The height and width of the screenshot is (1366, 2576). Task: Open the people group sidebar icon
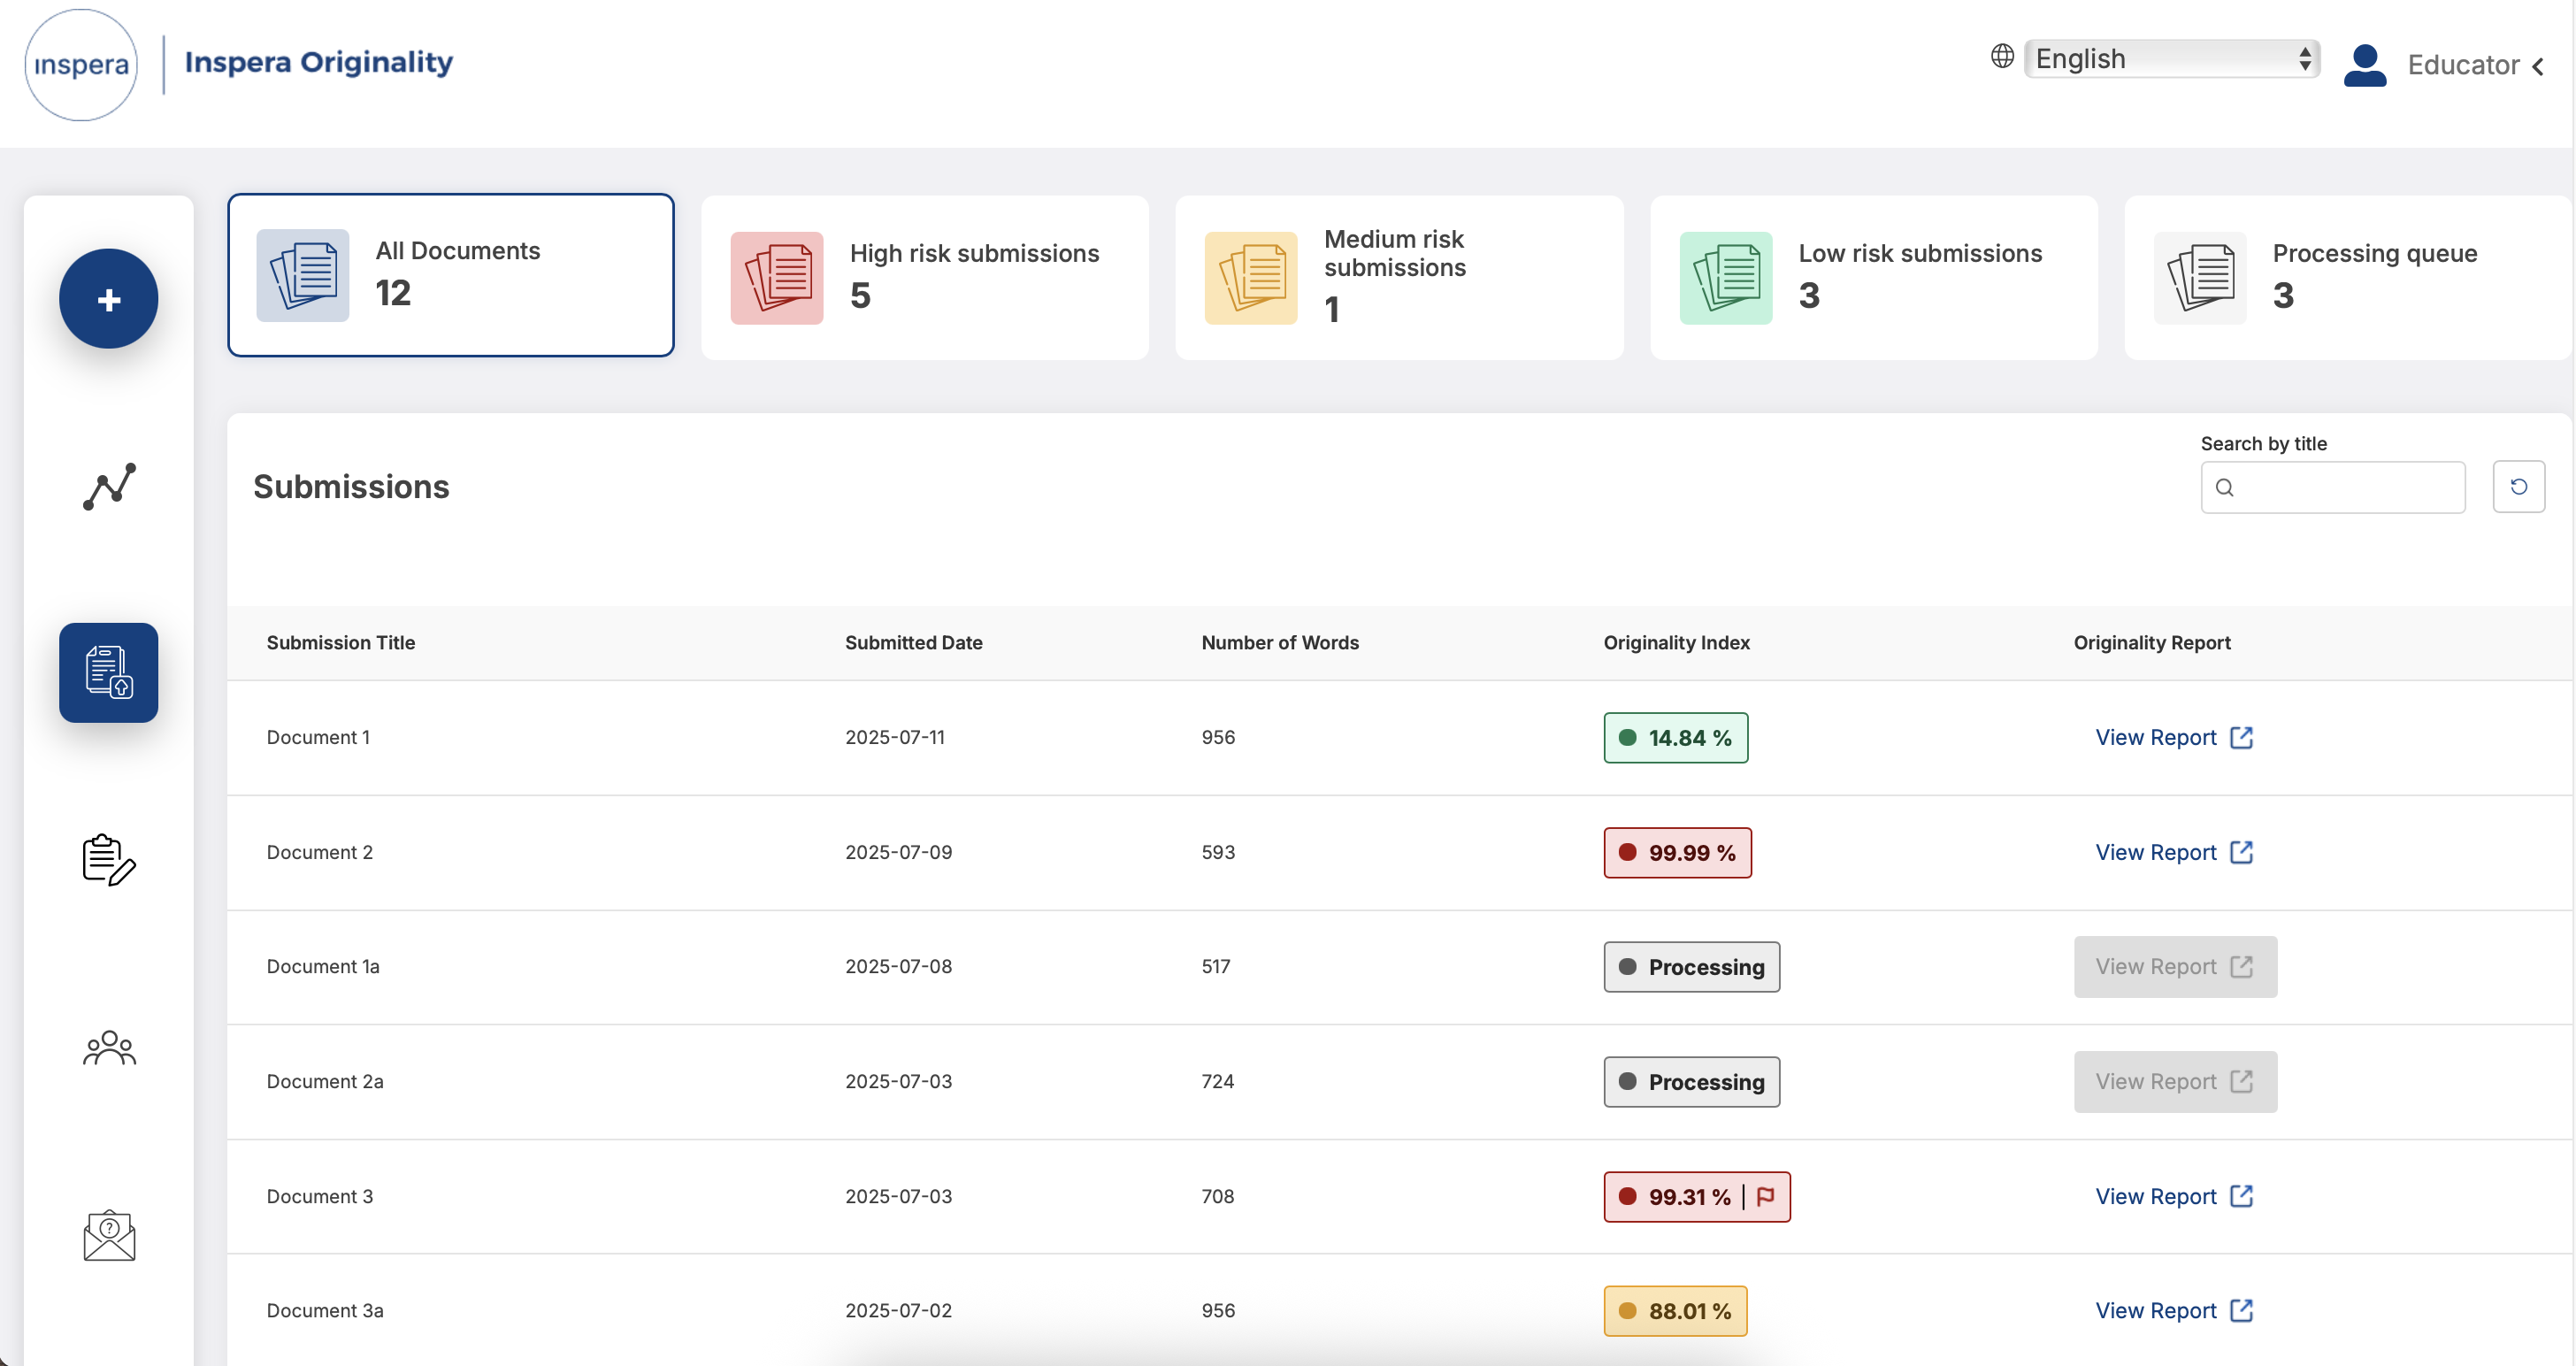(108, 1047)
